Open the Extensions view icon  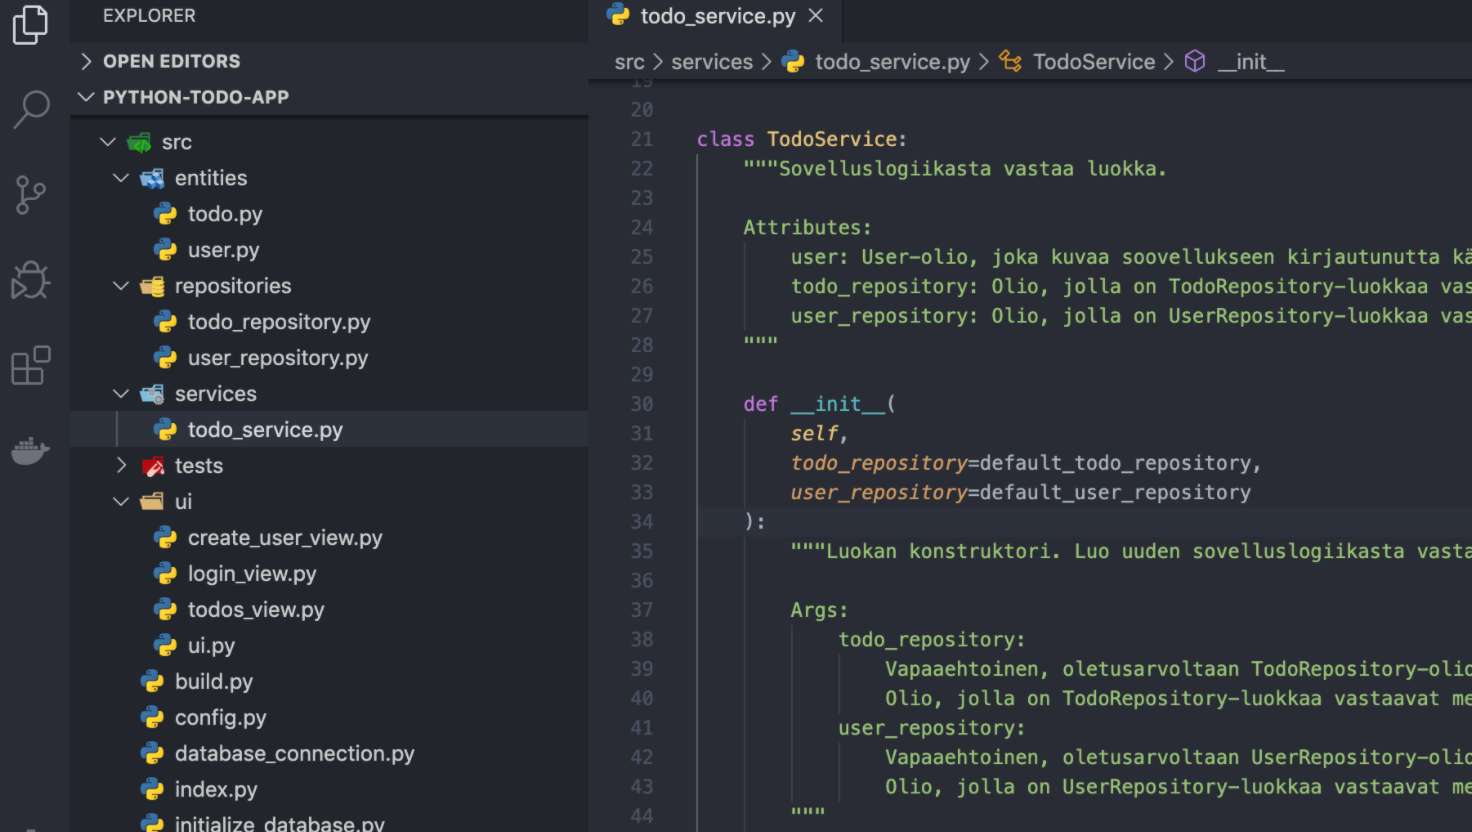pos(31,366)
